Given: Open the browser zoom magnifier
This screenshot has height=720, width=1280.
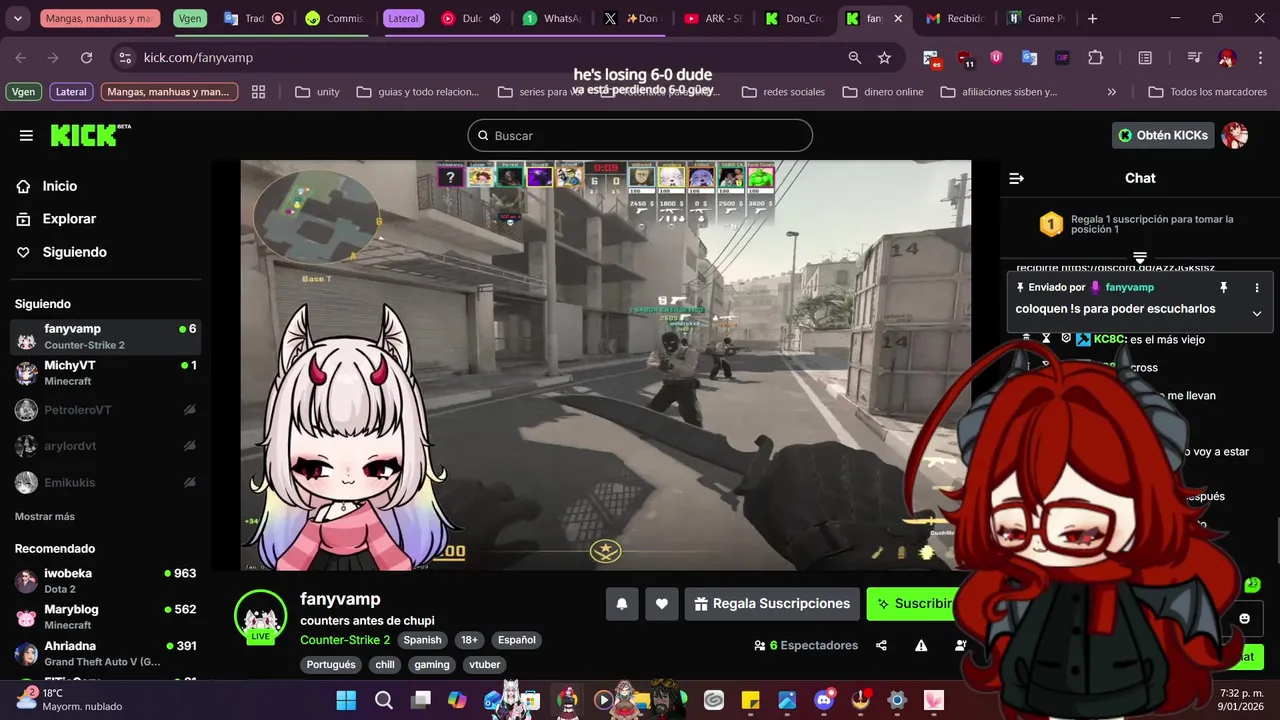Looking at the screenshot, I should pyautogui.click(x=855, y=58).
